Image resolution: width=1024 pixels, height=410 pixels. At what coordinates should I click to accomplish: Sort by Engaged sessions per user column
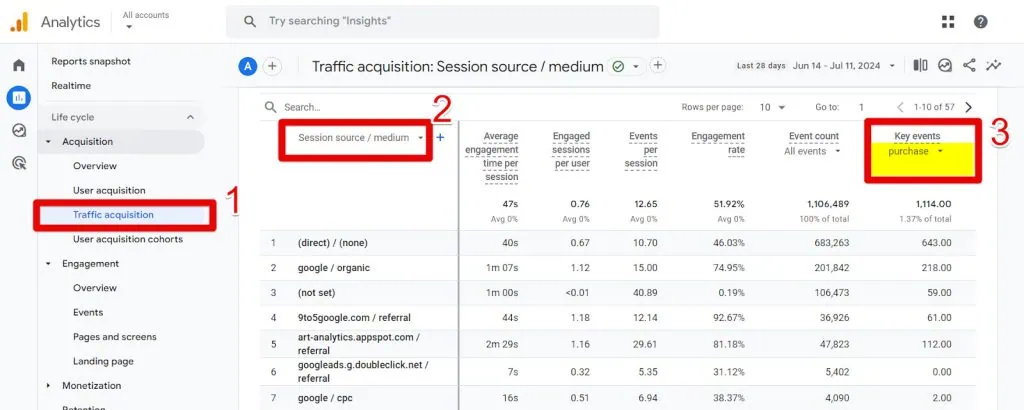[571, 150]
